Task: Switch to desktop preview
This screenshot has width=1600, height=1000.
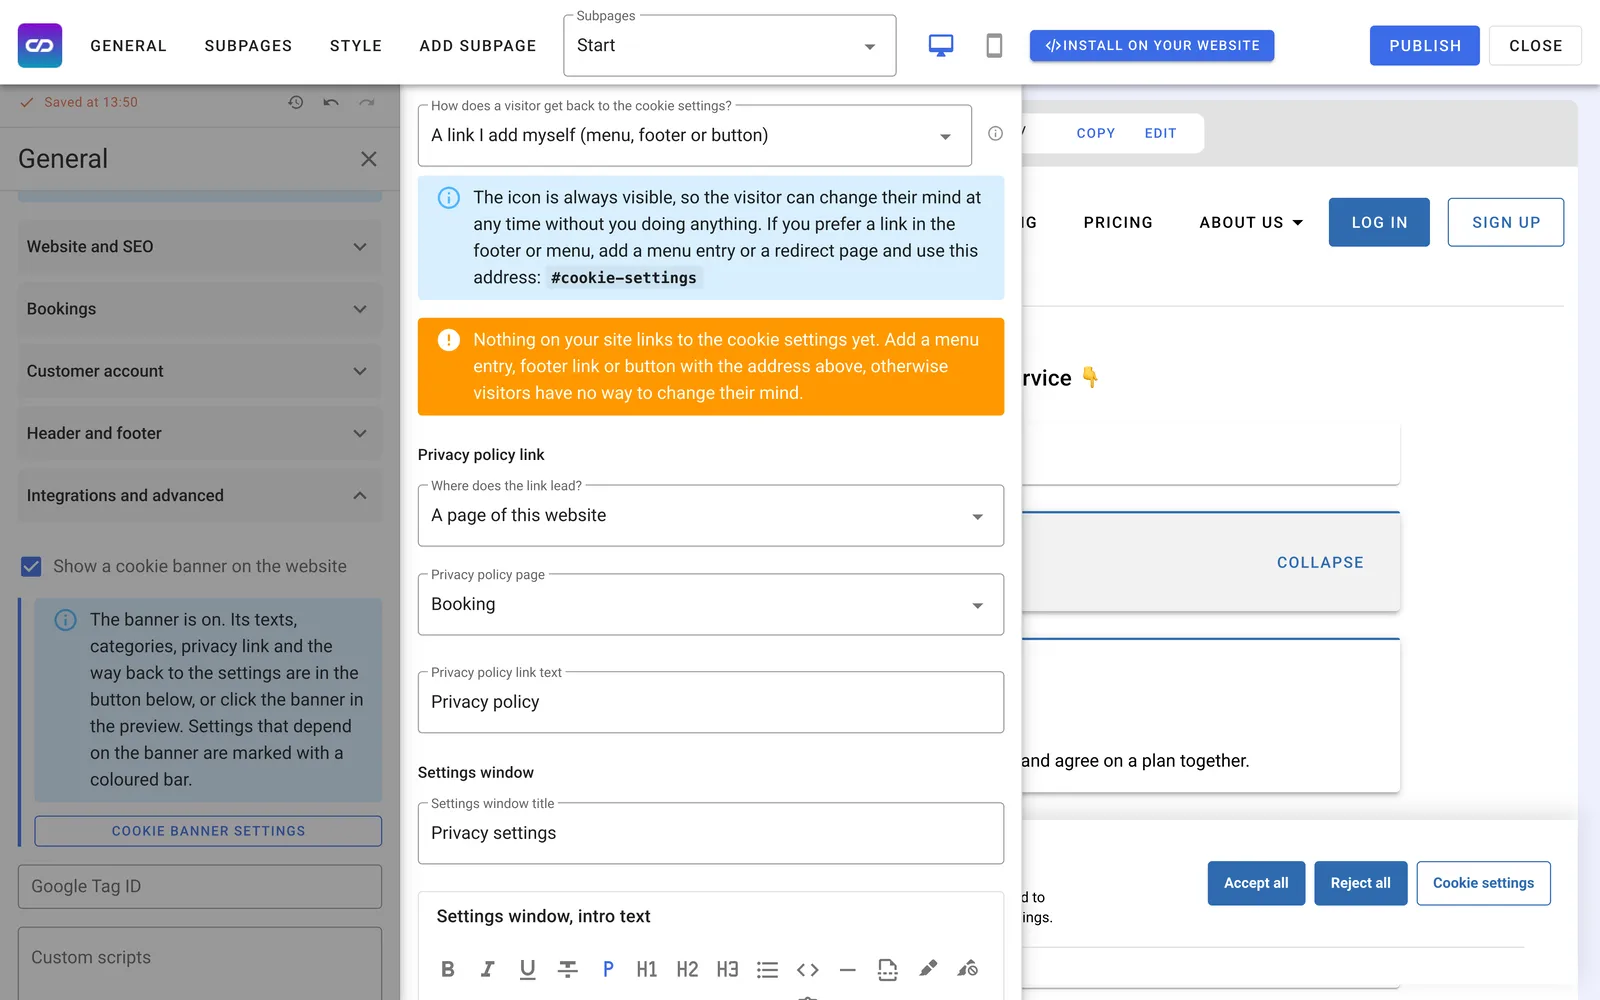Action: pyautogui.click(x=941, y=46)
